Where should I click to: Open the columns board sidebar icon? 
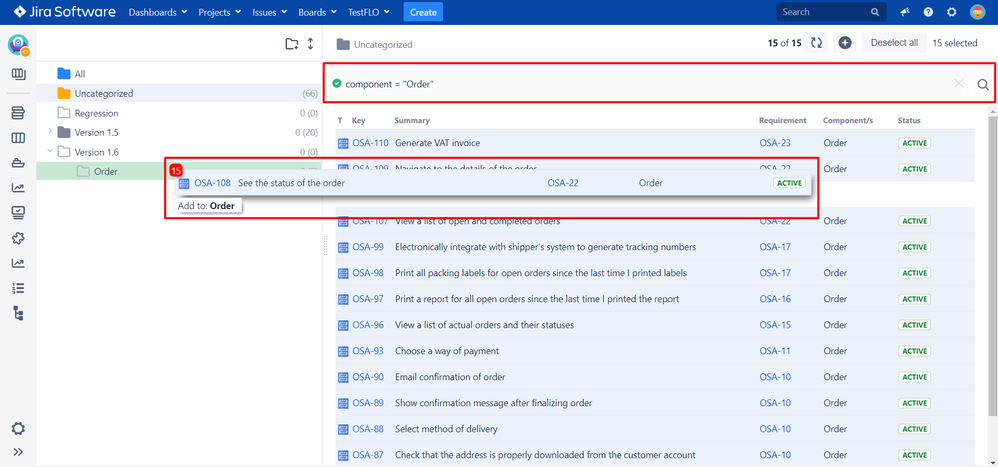point(18,138)
